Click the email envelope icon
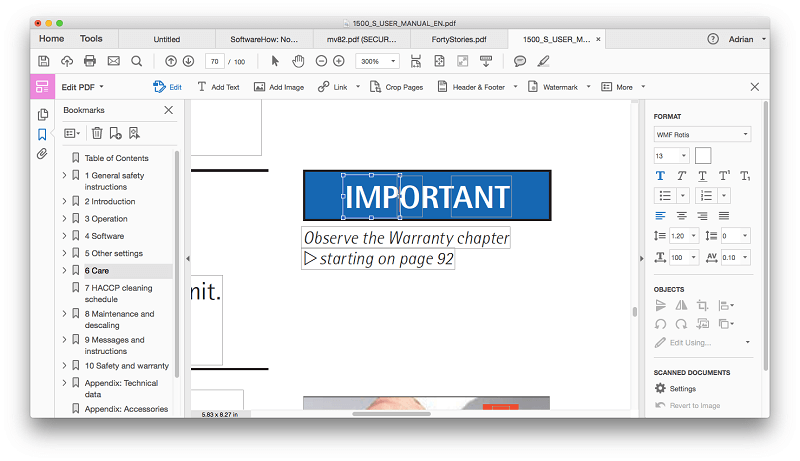This screenshot has width=800, height=461. (114, 61)
